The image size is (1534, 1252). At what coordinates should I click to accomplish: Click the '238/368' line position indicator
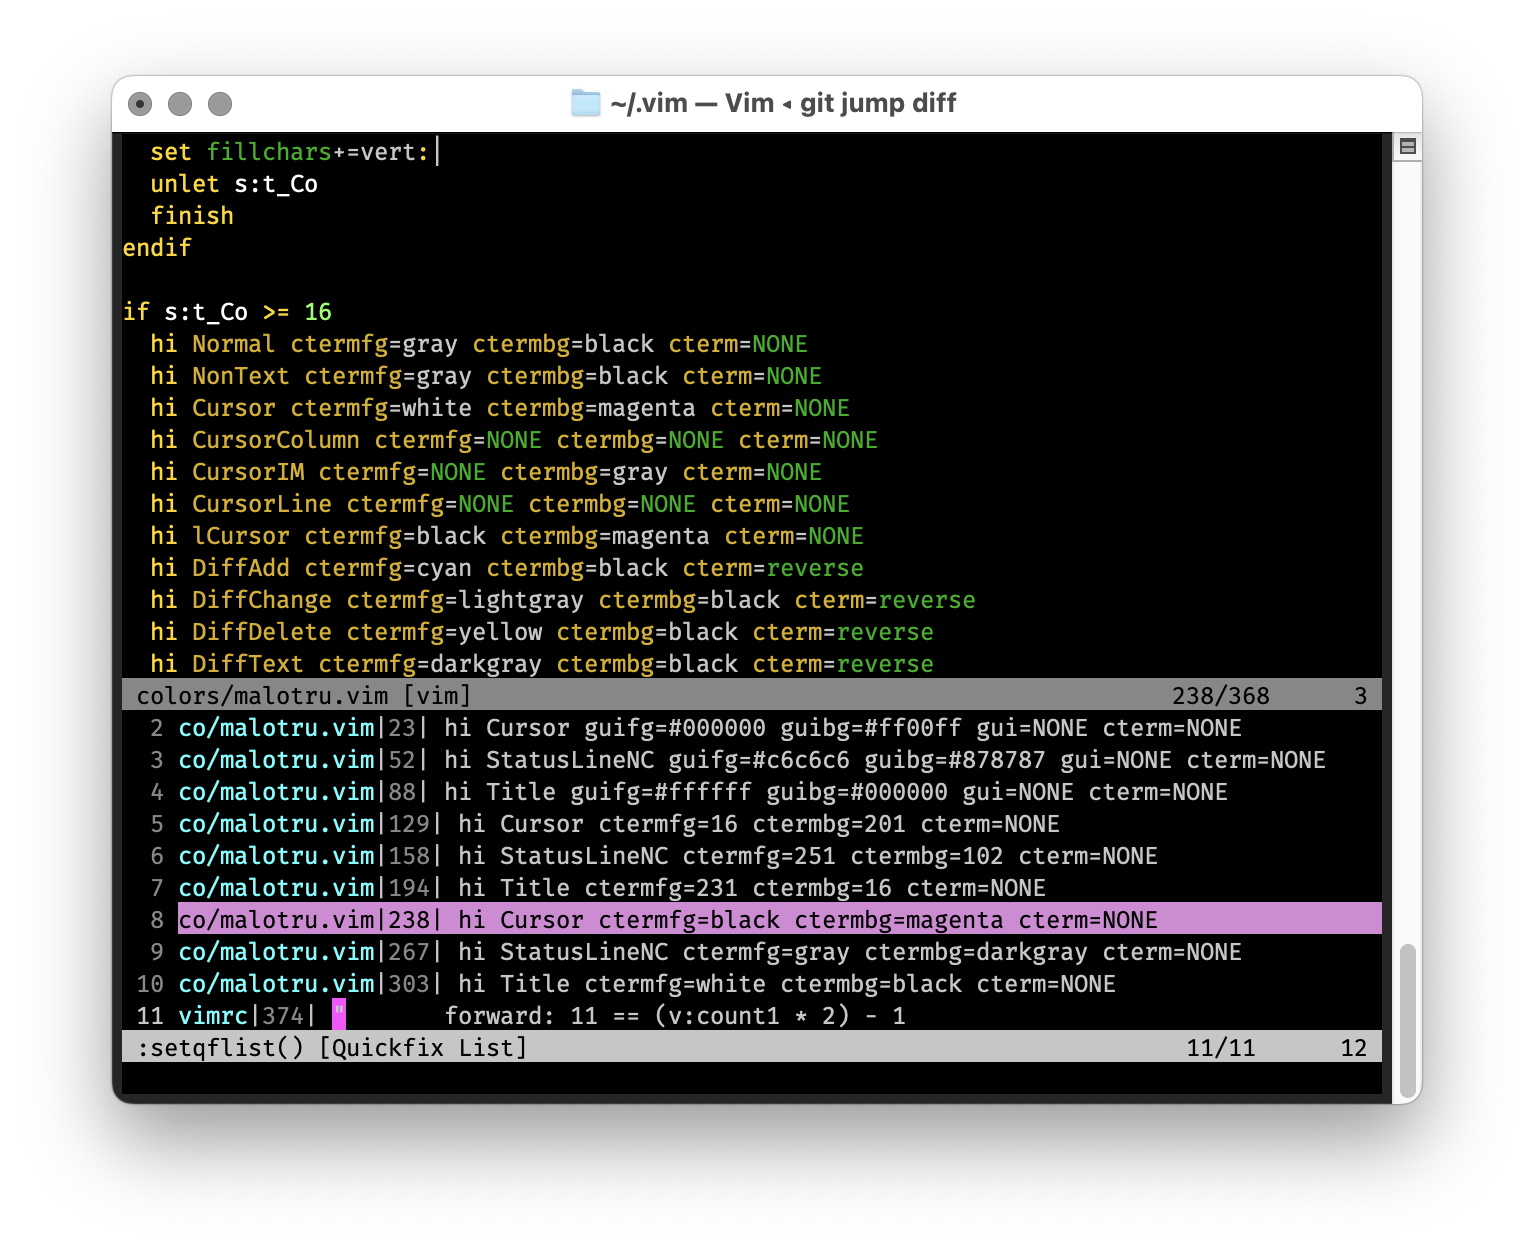point(1220,696)
